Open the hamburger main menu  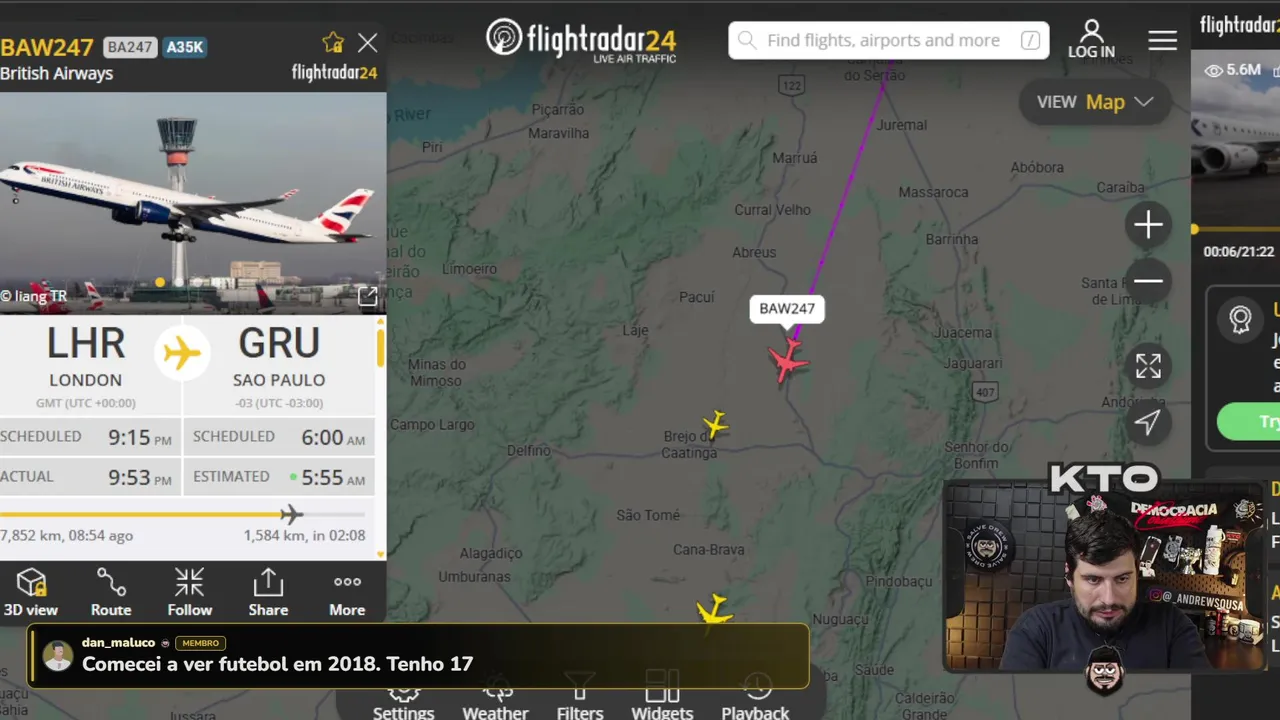pyautogui.click(x=1162, y=40)
